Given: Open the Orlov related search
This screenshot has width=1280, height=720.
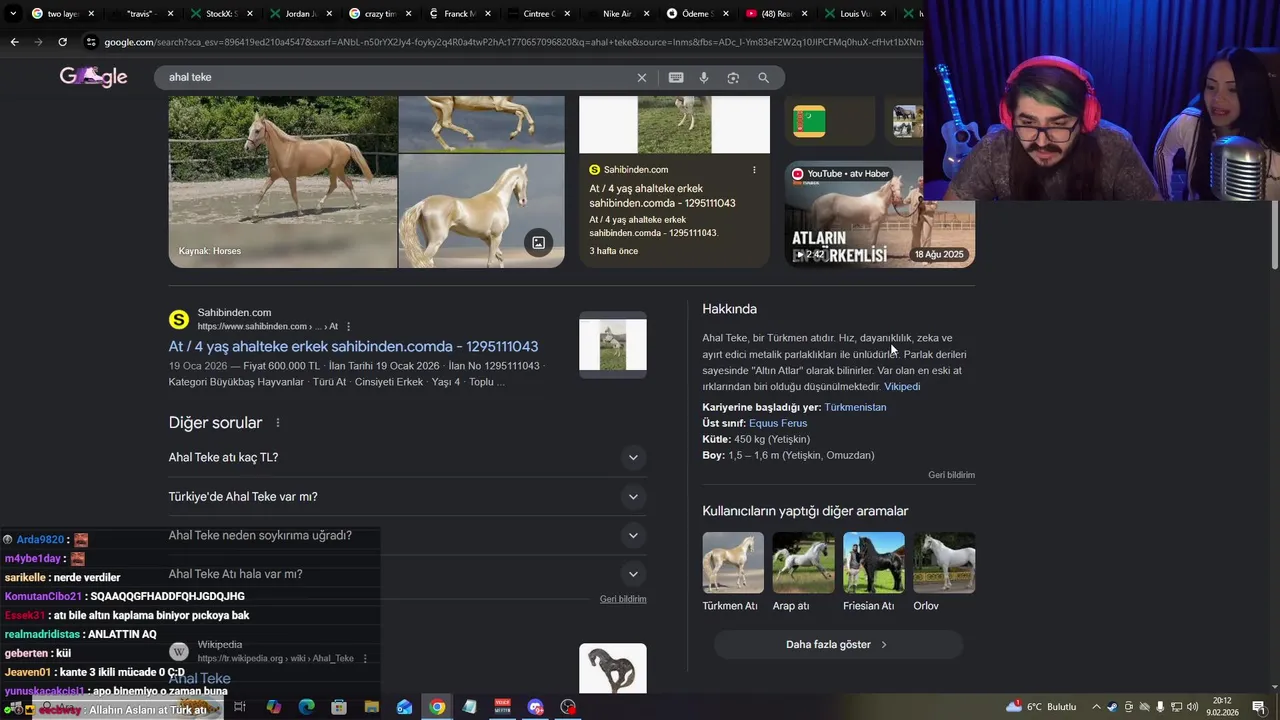Looking at the screenshot, I should 943,572.
